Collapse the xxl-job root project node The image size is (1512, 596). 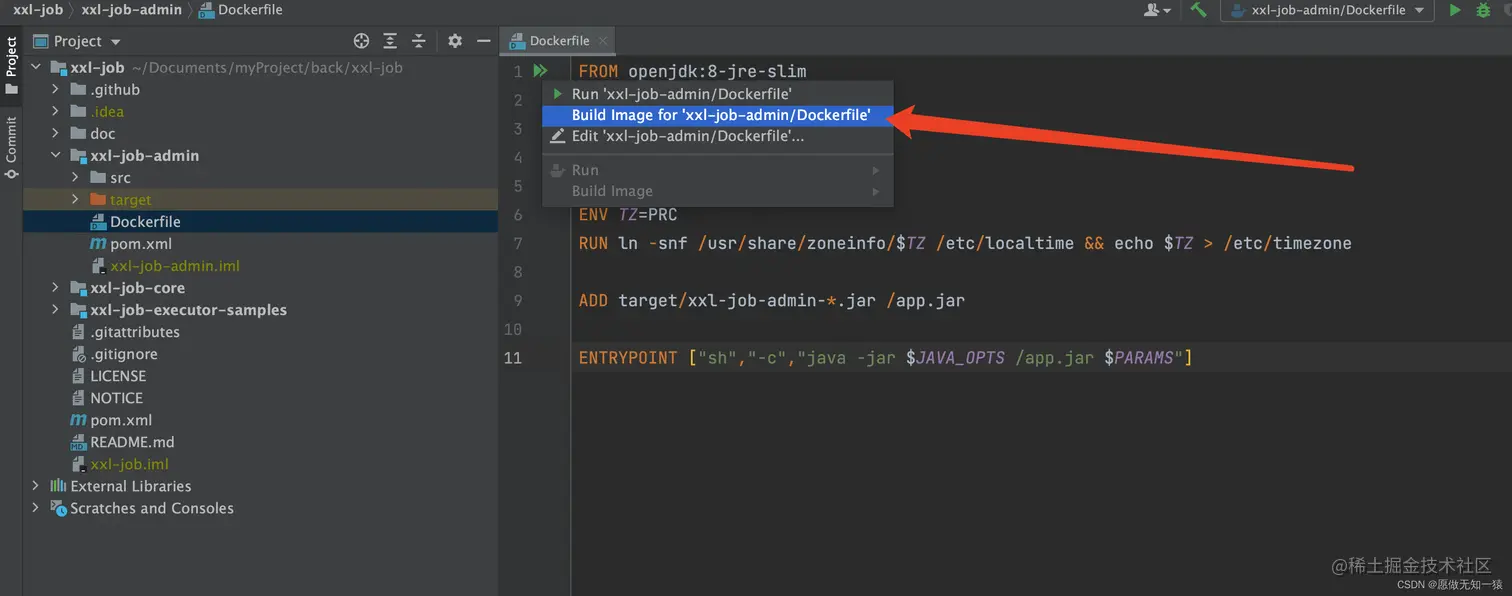tap(36, 68)
